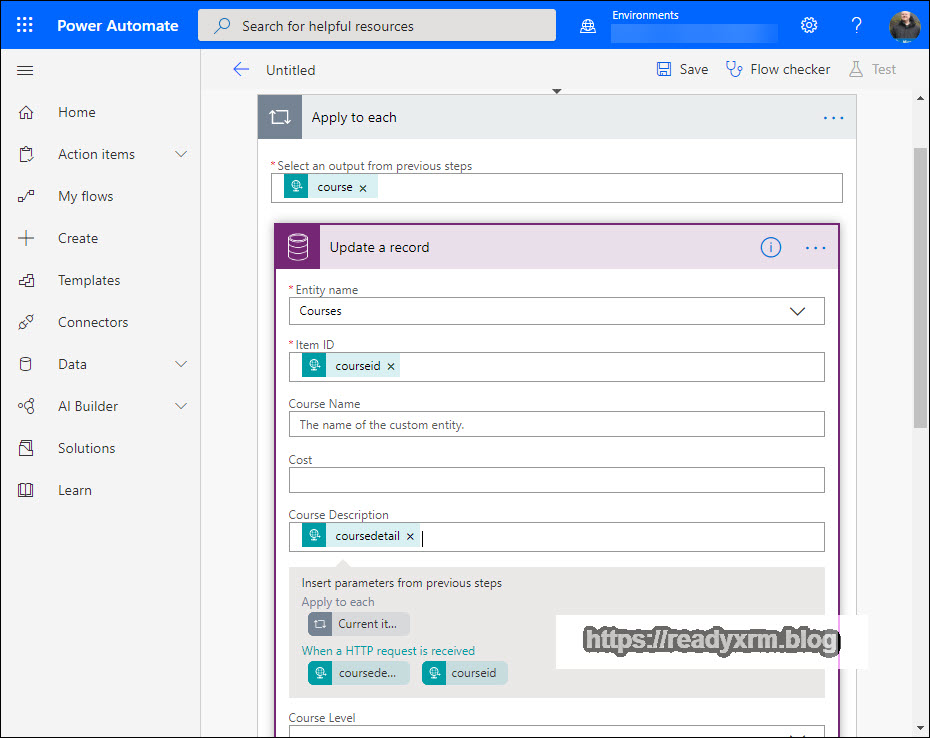
Task: Open the Entity name Courses dropdown
Action: click(797, 311)
